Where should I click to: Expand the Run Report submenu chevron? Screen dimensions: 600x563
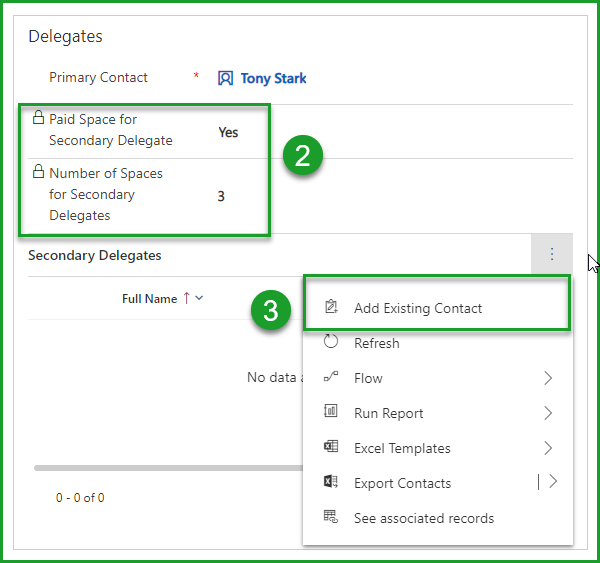[x=548, y=413]
